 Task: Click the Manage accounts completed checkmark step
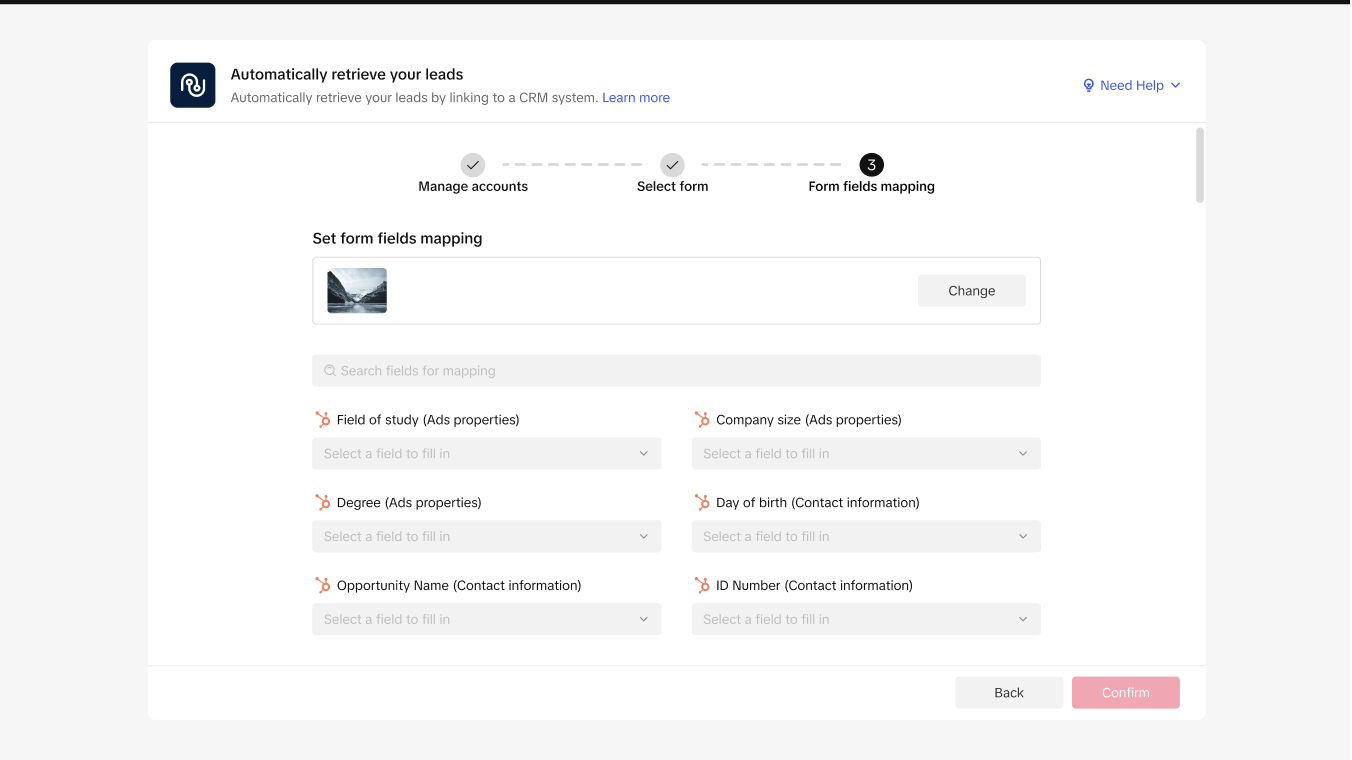click(473, 165)
